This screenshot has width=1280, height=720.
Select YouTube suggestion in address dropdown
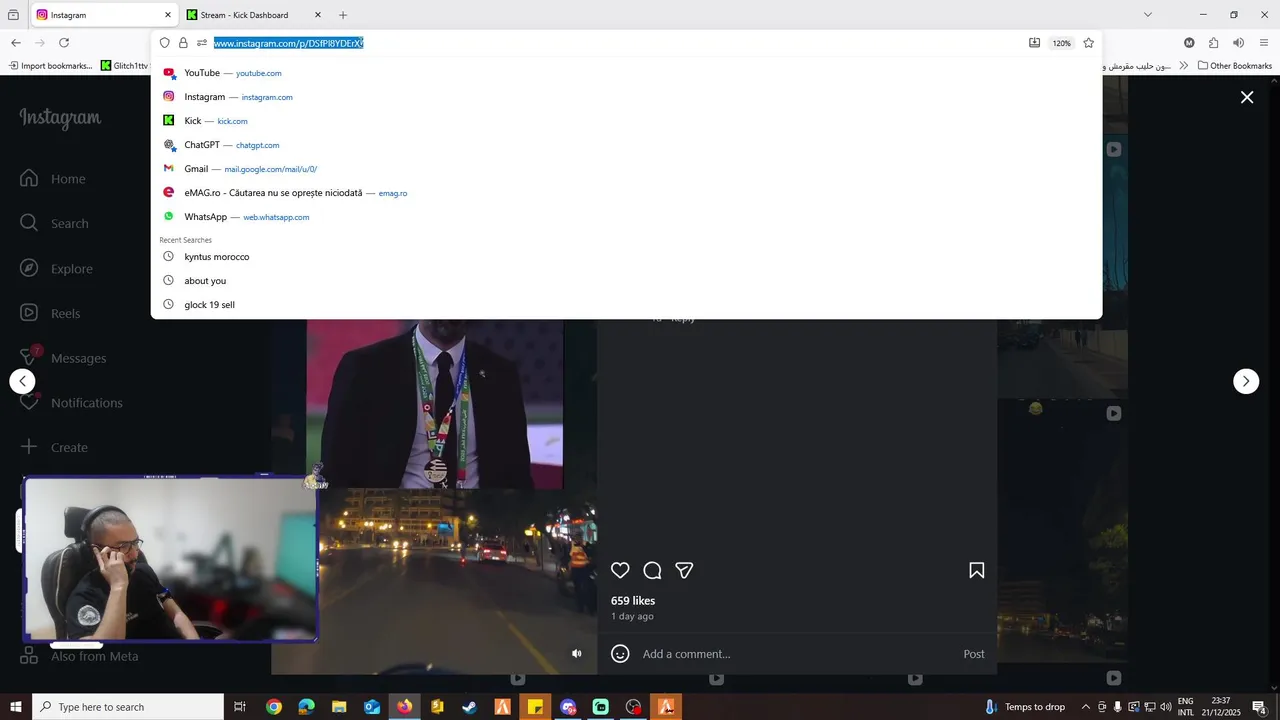(626, 73)
